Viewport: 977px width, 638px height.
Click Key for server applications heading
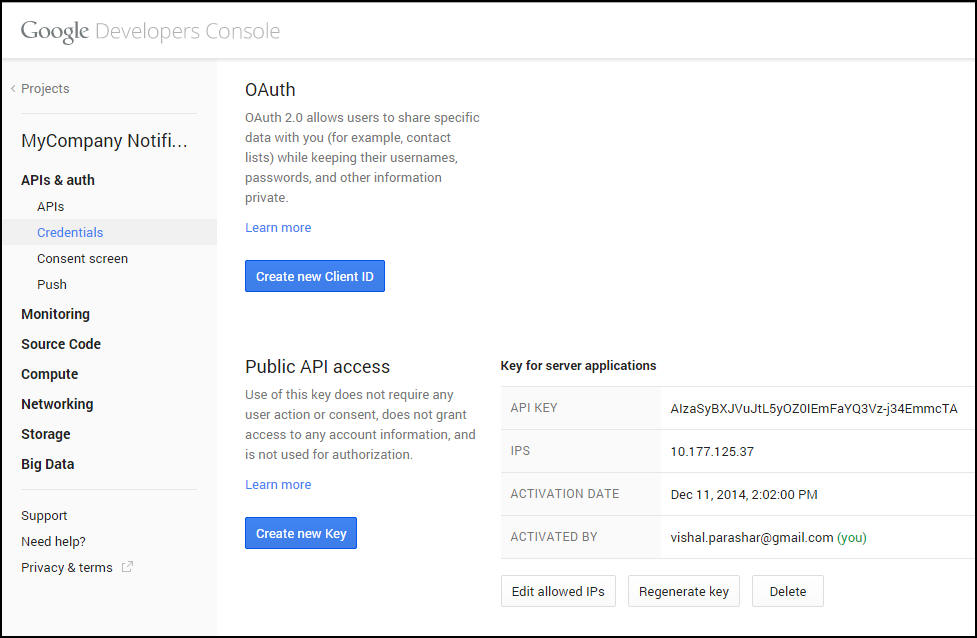click(x=578, y=366)
